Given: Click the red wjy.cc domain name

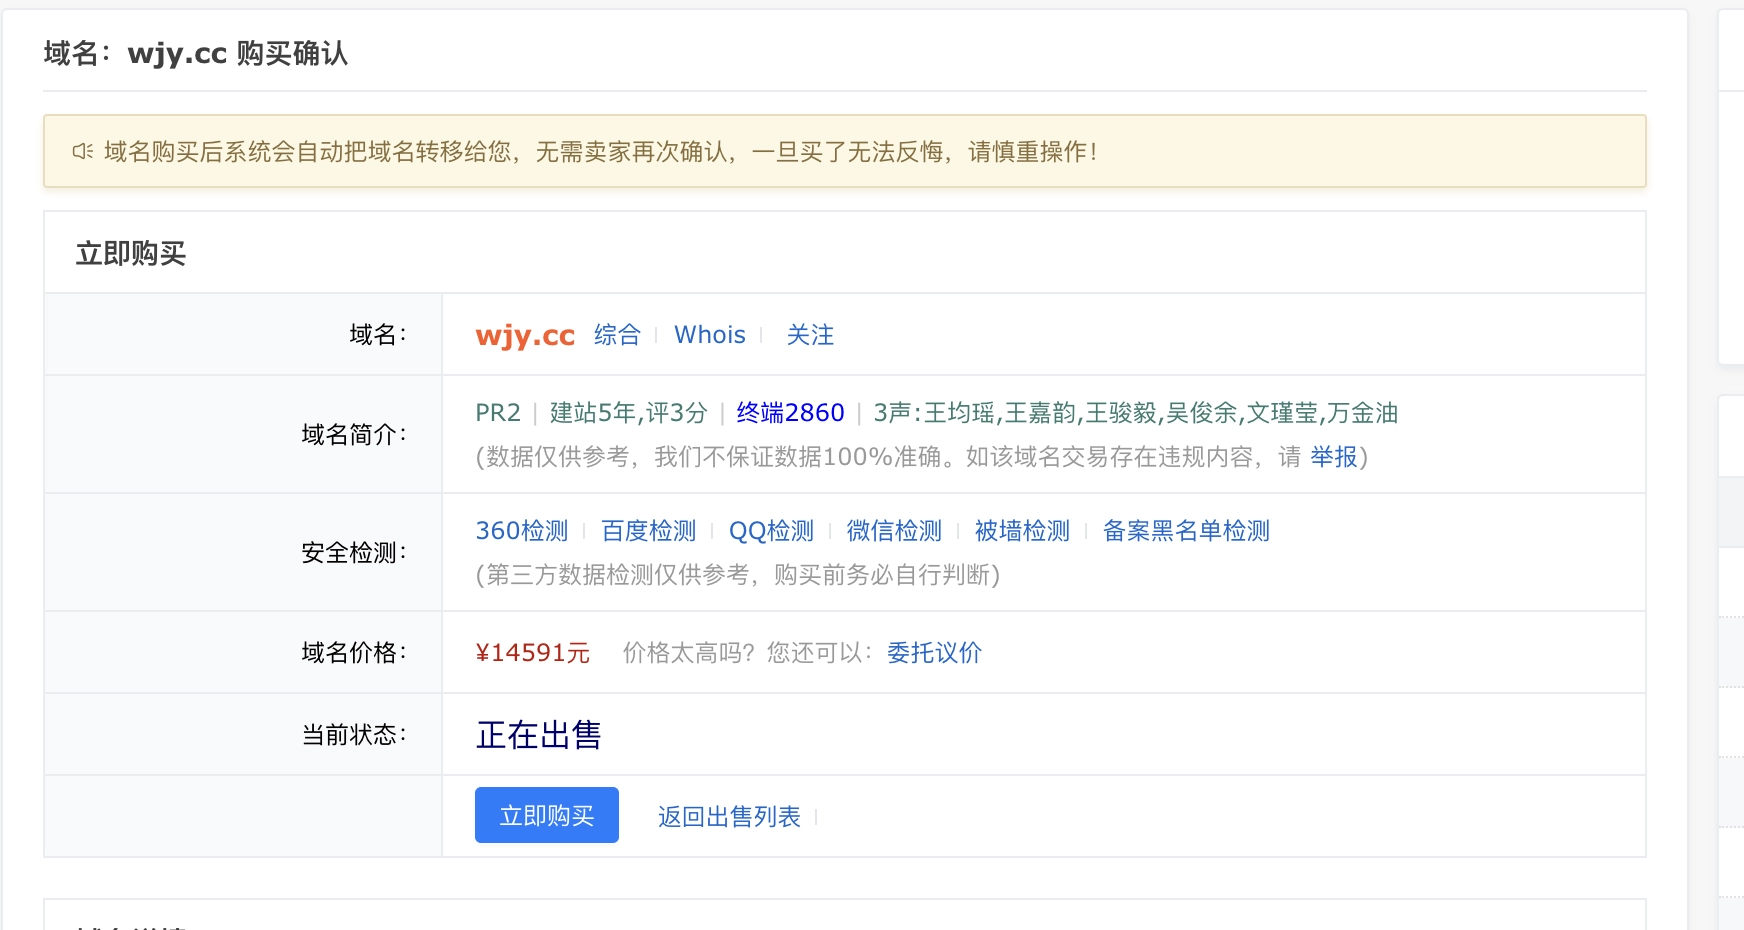Looking at the screenshot, I should (525, 335).
